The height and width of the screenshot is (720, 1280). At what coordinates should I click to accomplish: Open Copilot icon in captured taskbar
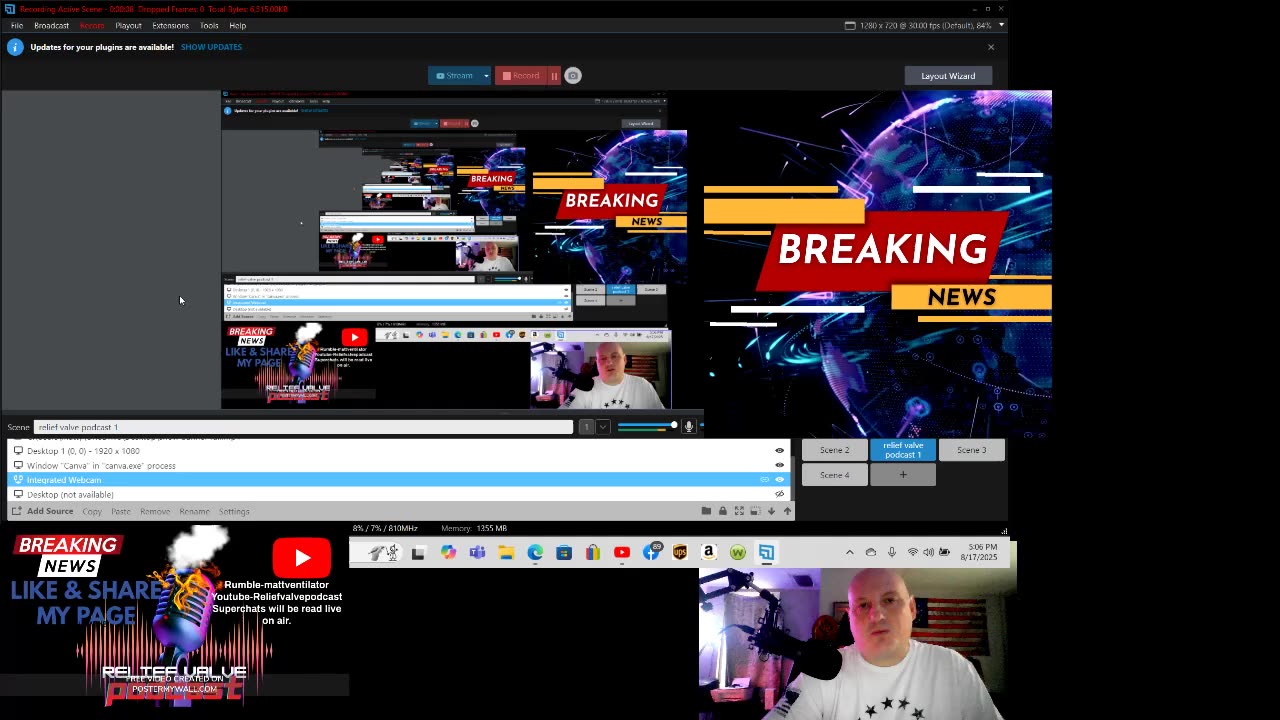[x=448, y=552]
